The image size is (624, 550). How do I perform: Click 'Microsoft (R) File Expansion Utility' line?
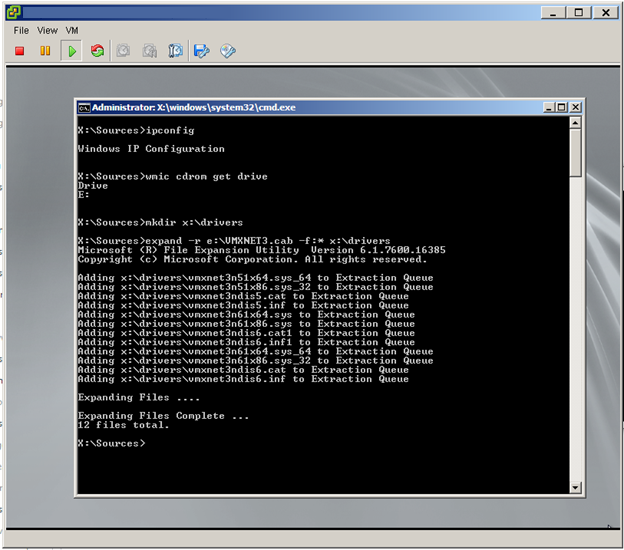pyautogui.click(x=261, y=250)
